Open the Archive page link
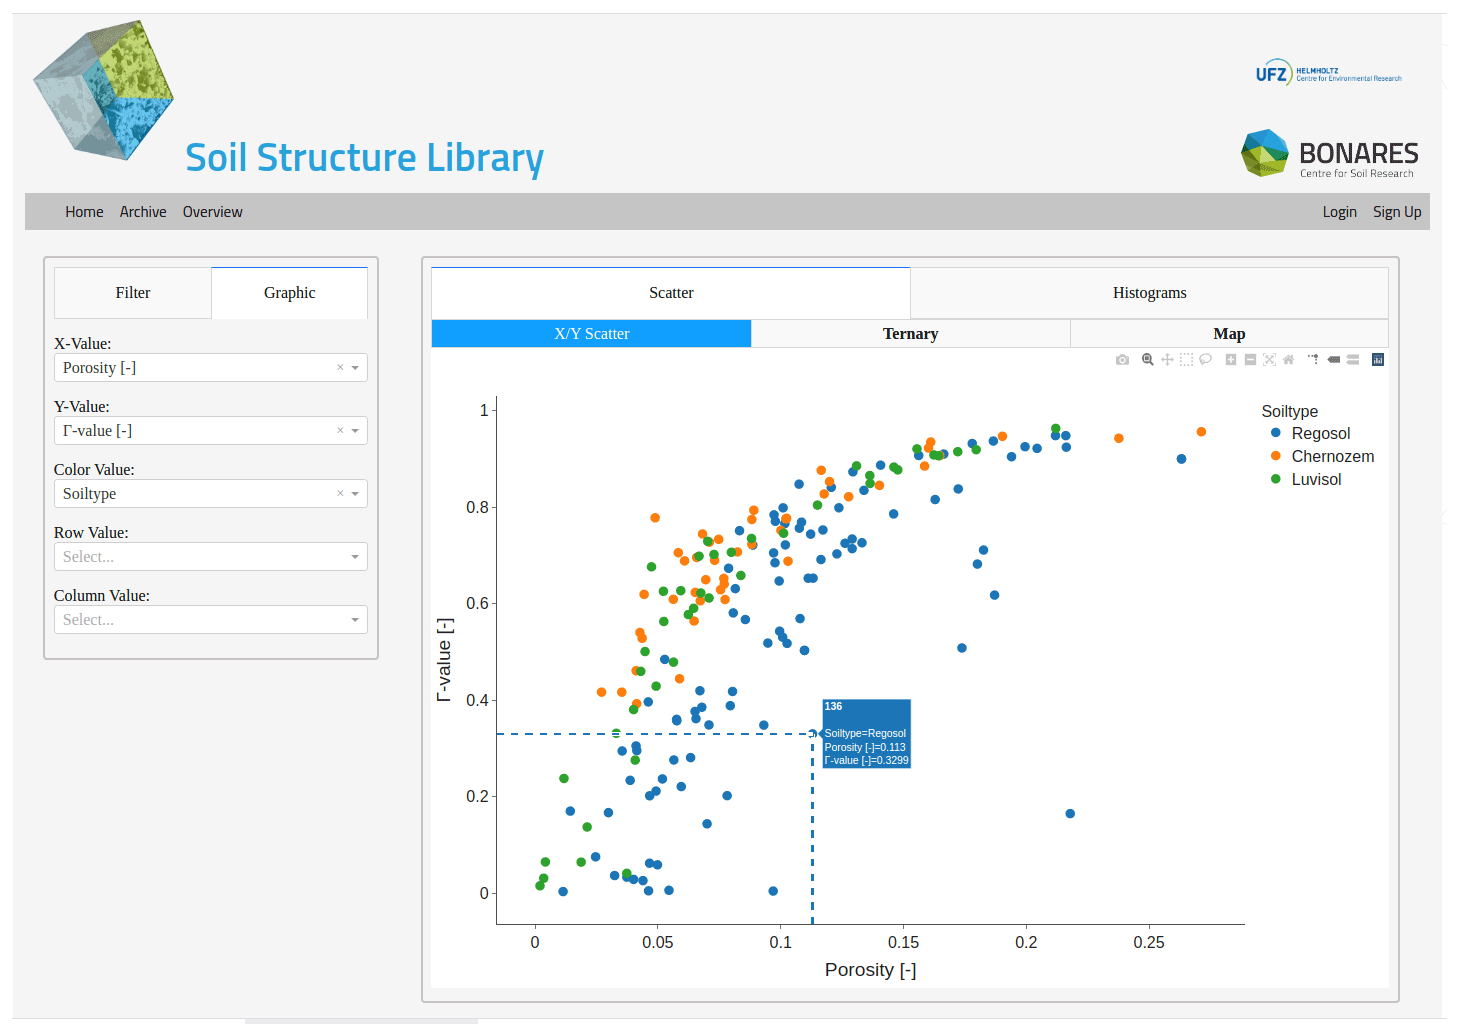The width and height of the screenshot is (1460, 1036). [143, 212]
